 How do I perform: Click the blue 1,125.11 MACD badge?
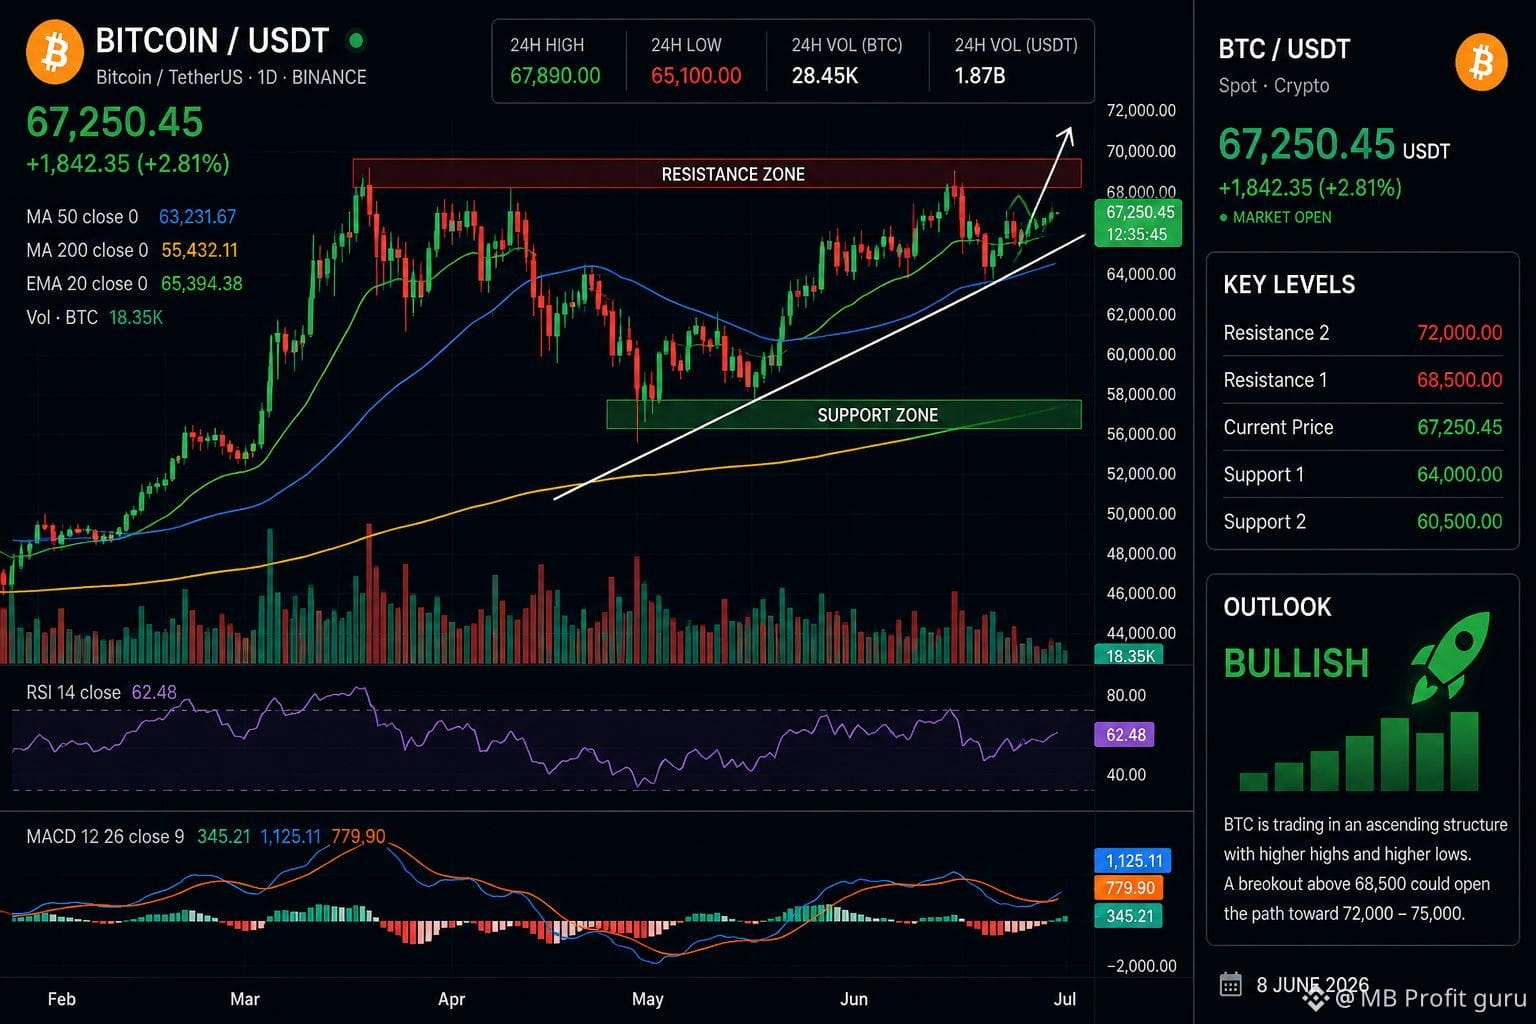pos(1133,861)
